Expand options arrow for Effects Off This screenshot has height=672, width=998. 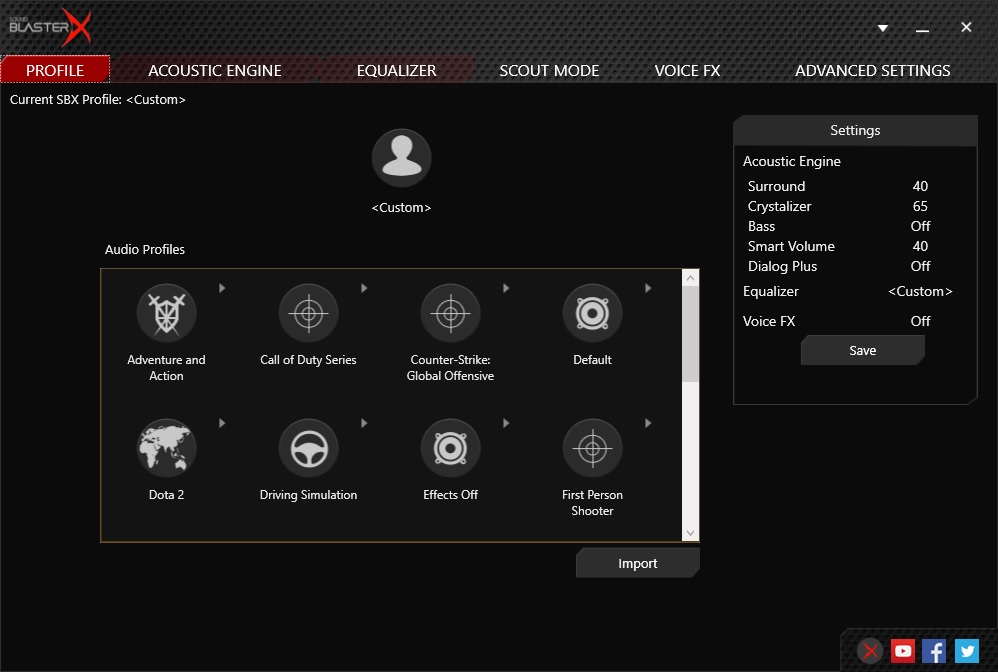[x=506, y=423]
